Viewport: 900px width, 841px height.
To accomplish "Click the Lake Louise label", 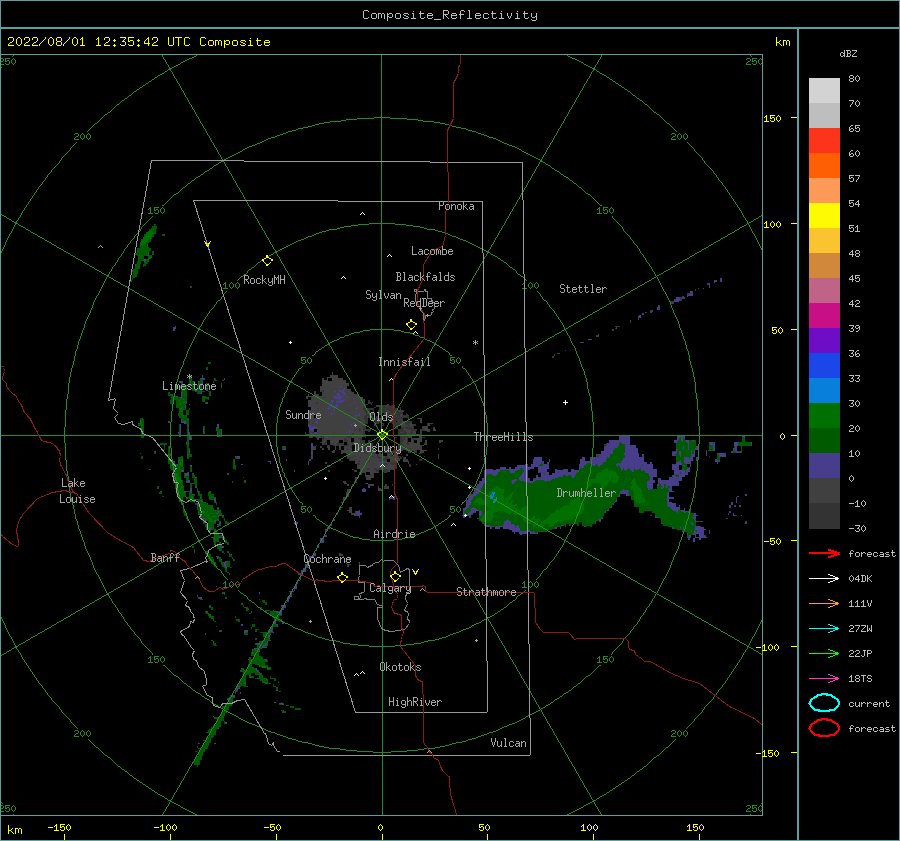I will pos(77,491).
